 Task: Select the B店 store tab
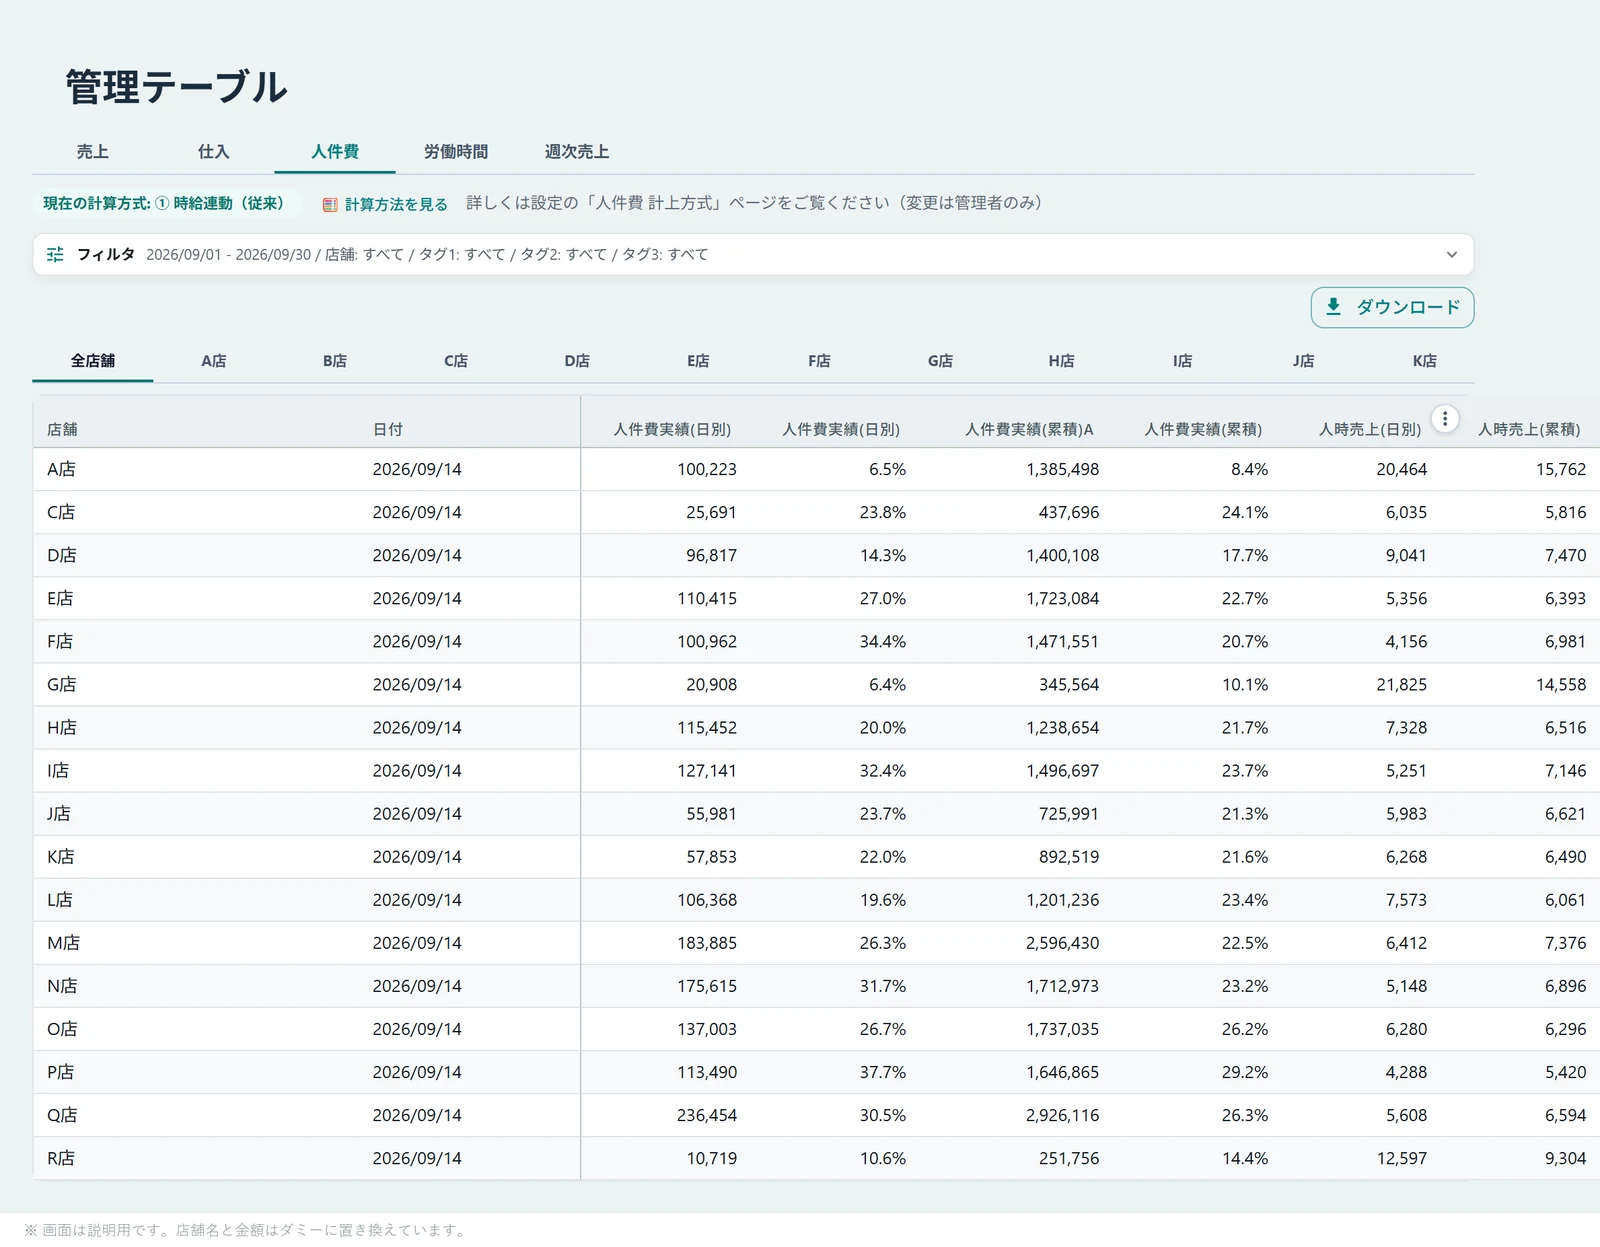click(x=335, y=361)
